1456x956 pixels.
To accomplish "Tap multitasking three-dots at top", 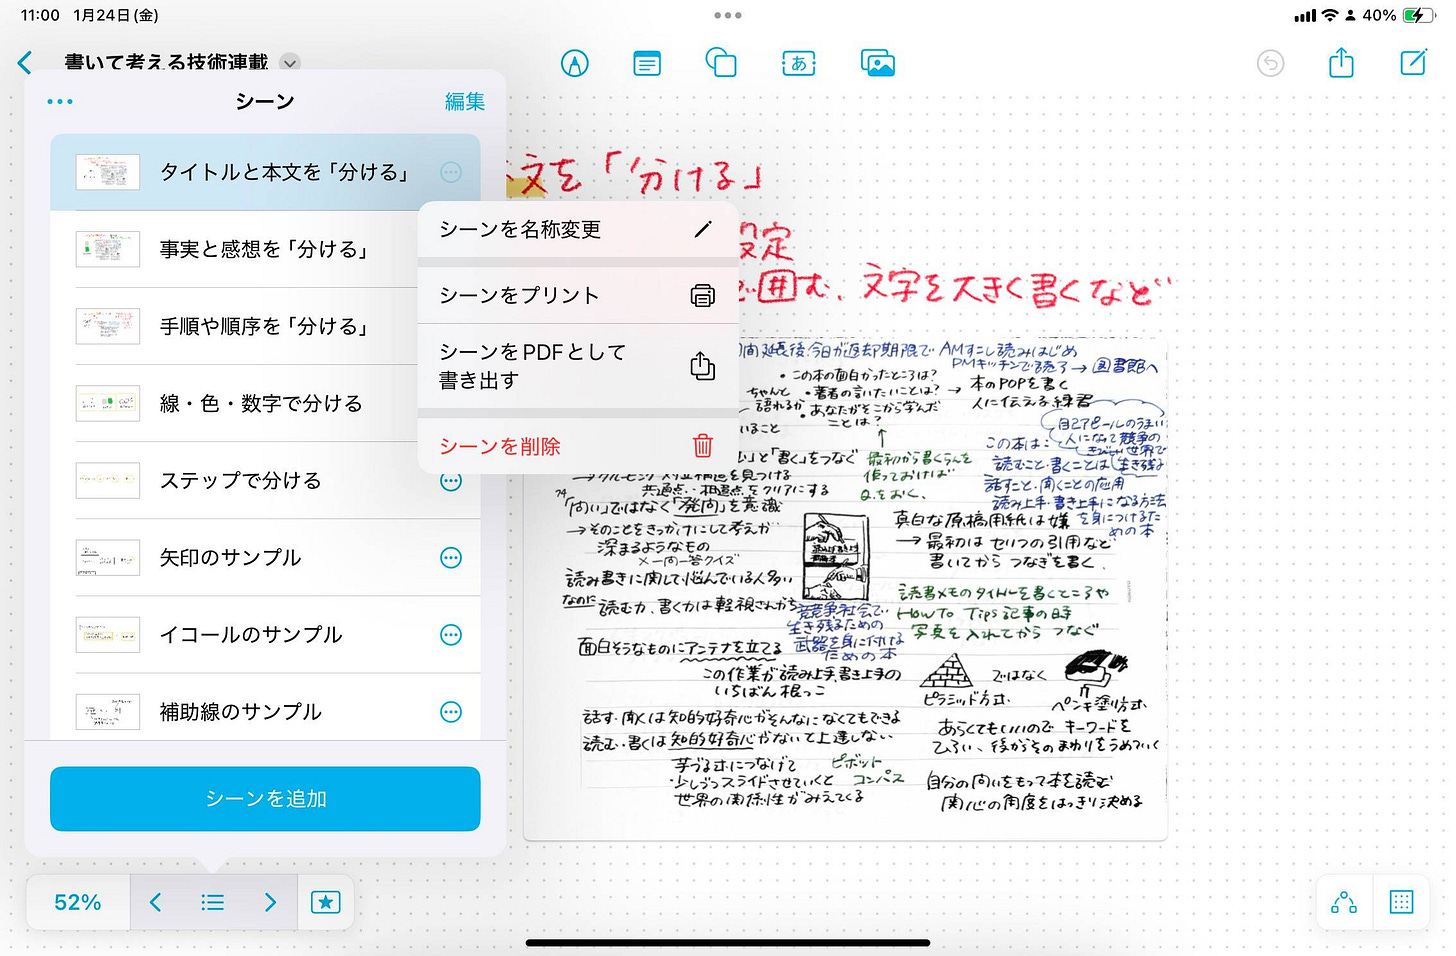I will pos(728,15).
